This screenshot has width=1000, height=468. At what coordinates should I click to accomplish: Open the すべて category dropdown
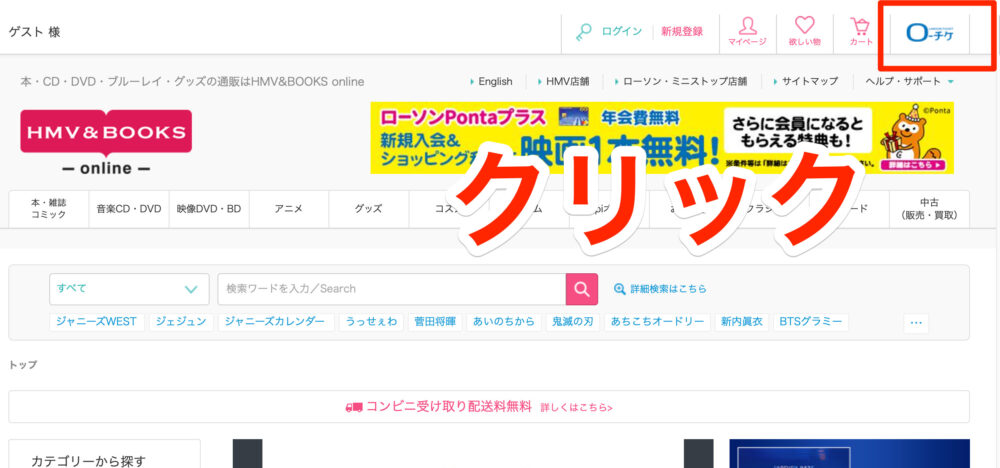[129, 289]
